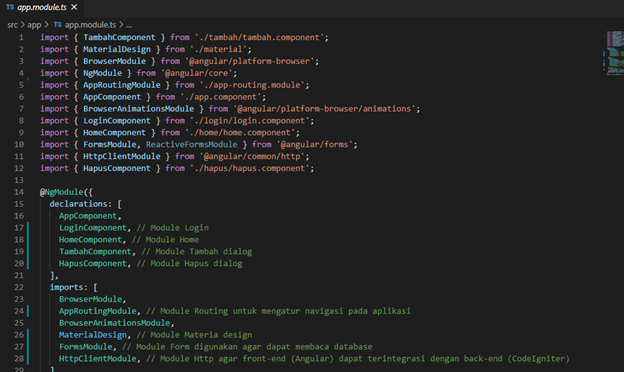Click AppComponent inside the declarations array

[88, 216]
